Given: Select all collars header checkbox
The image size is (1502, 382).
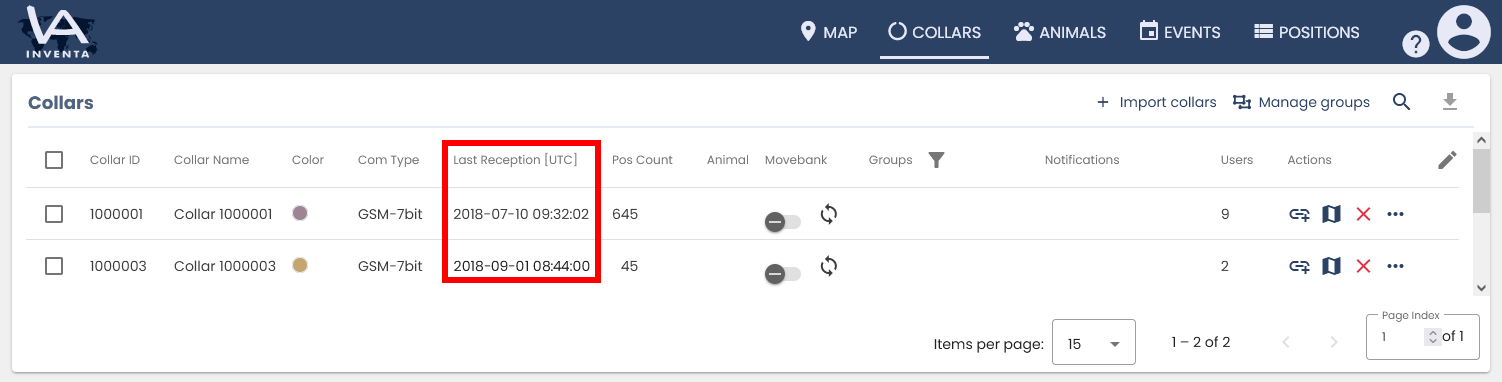Looking at the screenshot, I should click(54, 160).
